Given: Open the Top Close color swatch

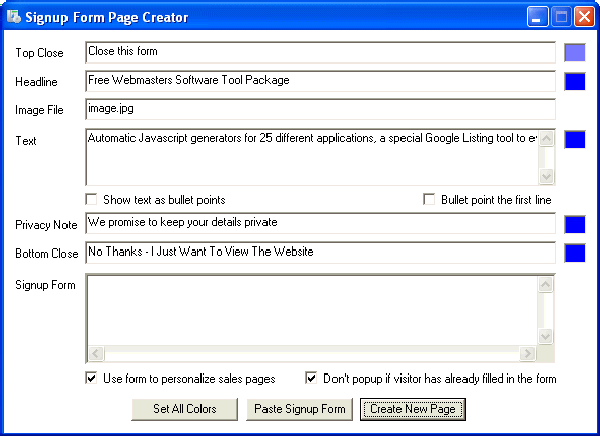Looking at the screenshot, I should click(574, 53).
